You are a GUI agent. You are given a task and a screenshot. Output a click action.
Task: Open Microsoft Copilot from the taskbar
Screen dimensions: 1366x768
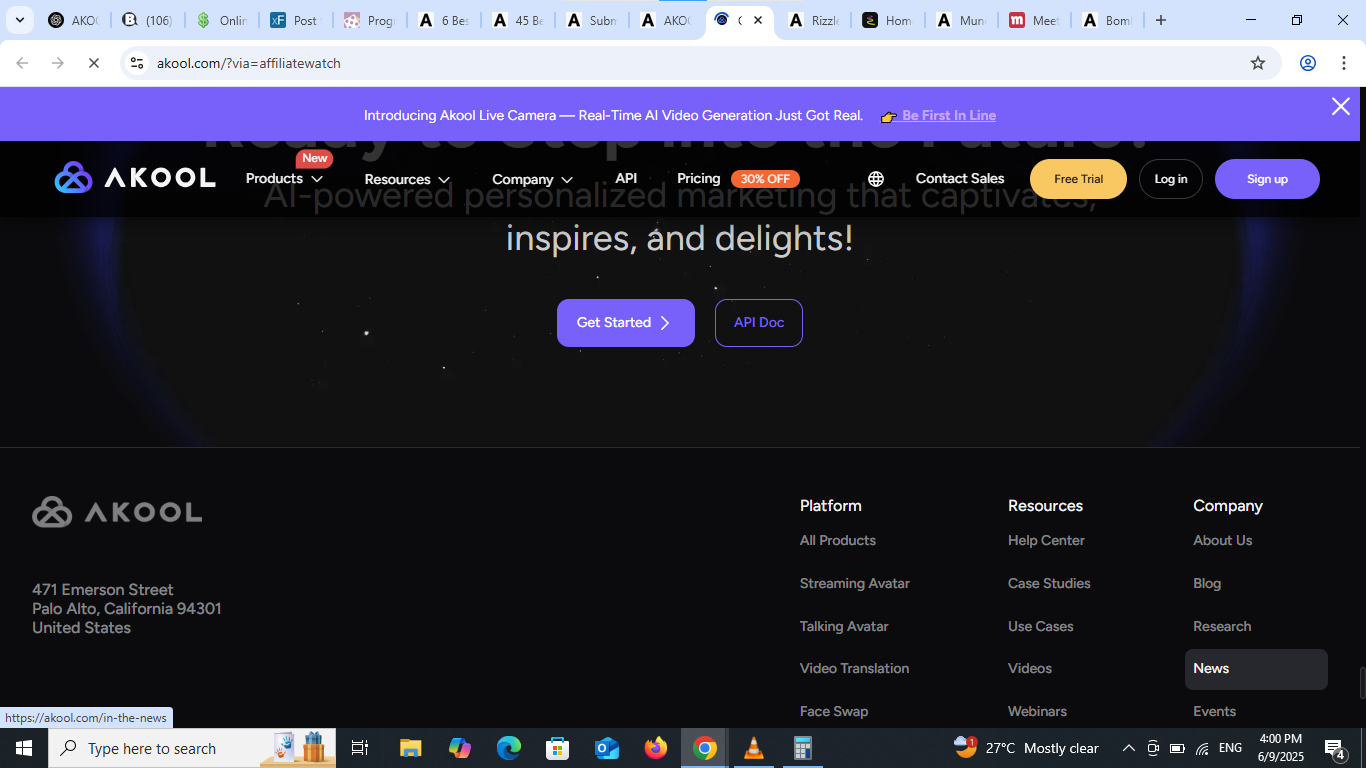(x=459, y=748)
